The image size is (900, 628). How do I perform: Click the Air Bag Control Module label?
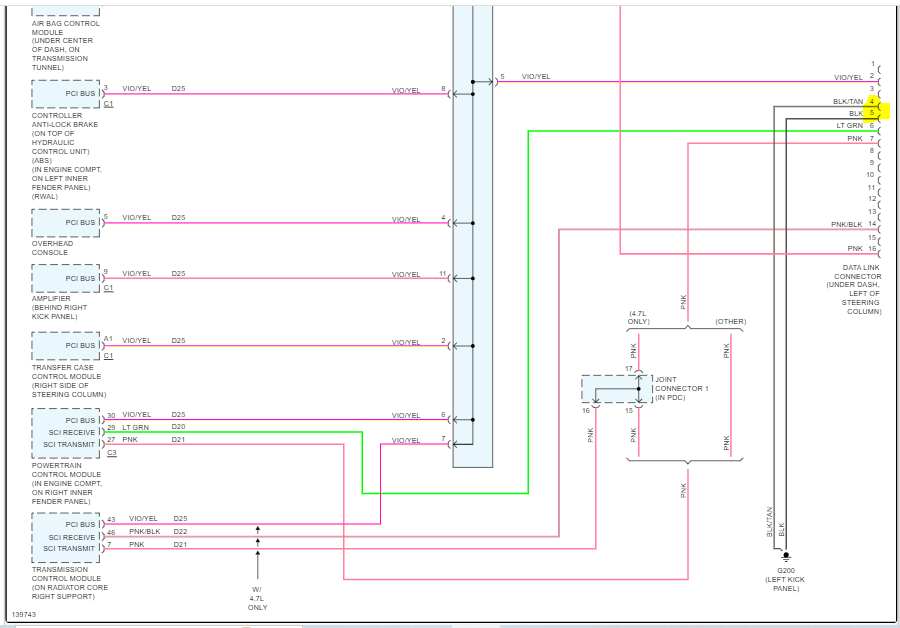coord(65,45)
